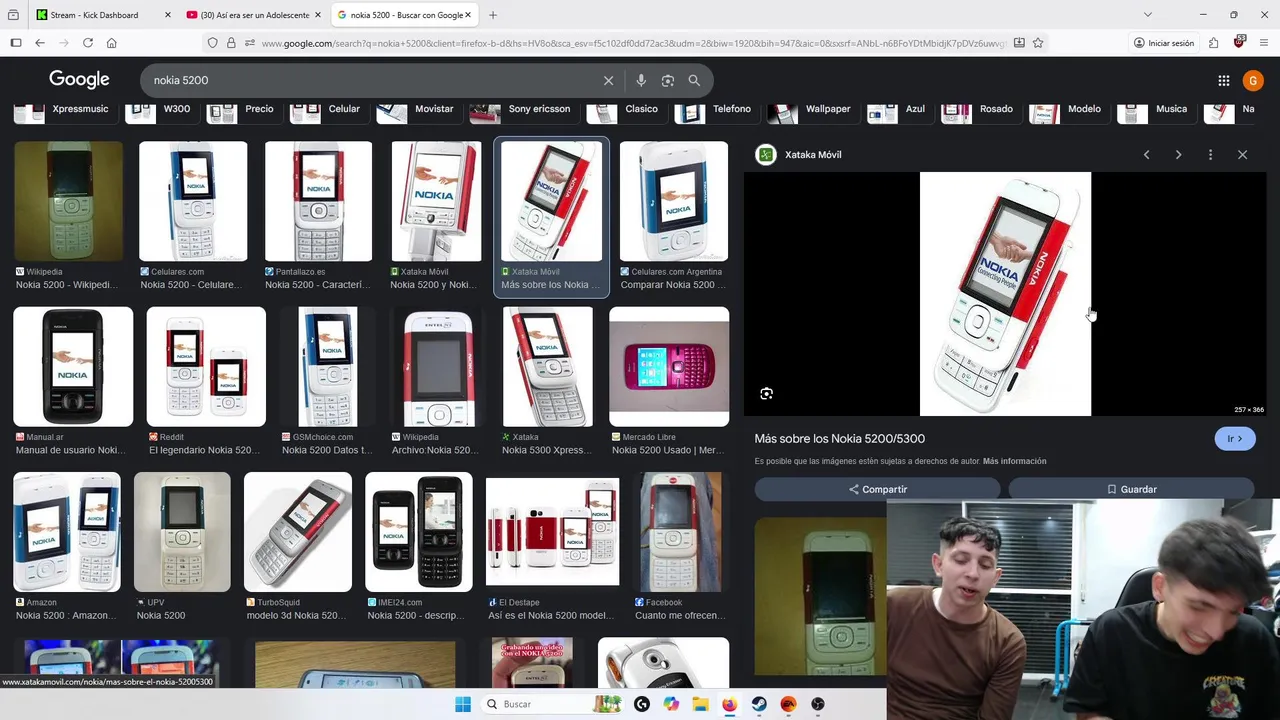
Task: Click the Google logo
Action: (x=79, y=80)
